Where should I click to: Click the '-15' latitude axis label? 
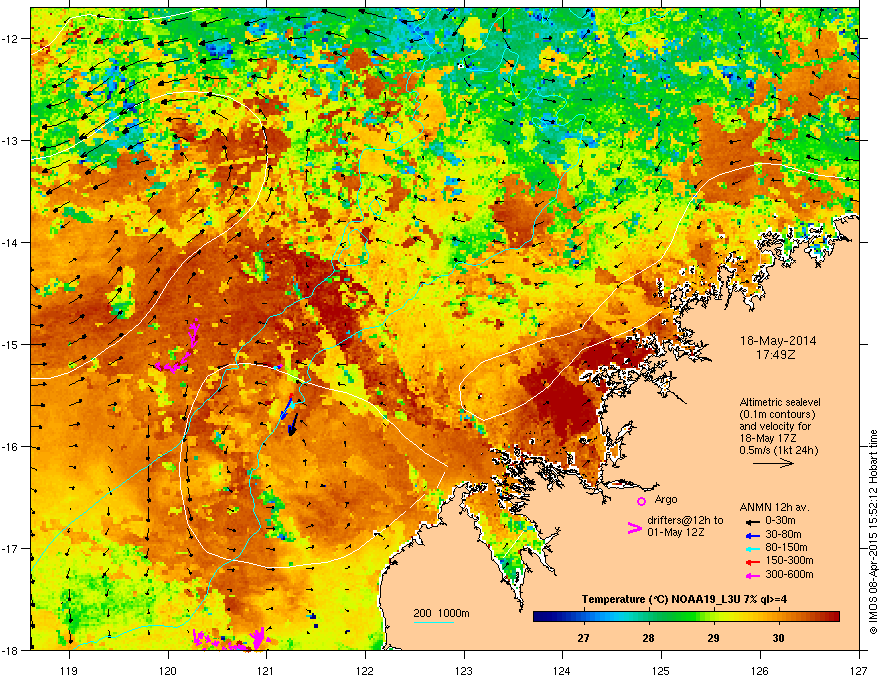coord(10,344)
